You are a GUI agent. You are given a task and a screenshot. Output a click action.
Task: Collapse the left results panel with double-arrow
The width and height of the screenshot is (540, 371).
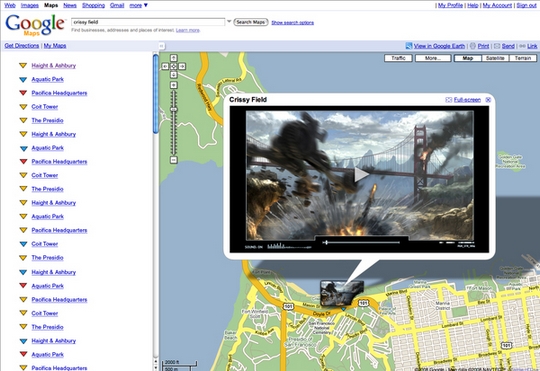coord(162,46)
